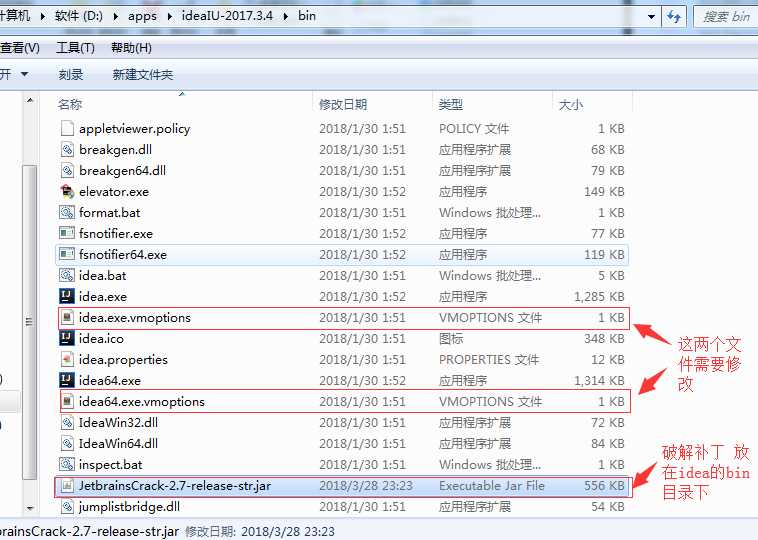The image size is (758, 540).
Task: Open the 帮助(H) menu
Action: 131,48
